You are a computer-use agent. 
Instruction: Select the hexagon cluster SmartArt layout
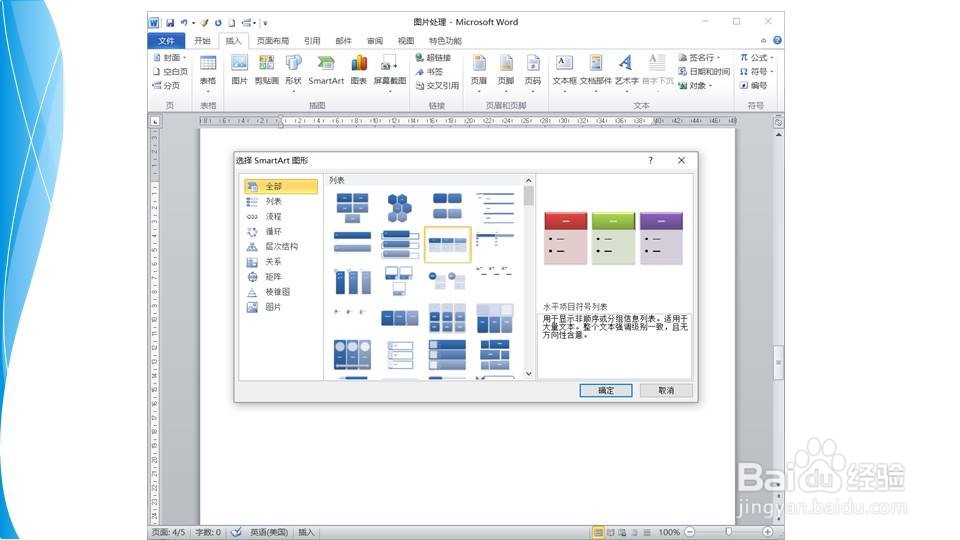pos(399,207)
